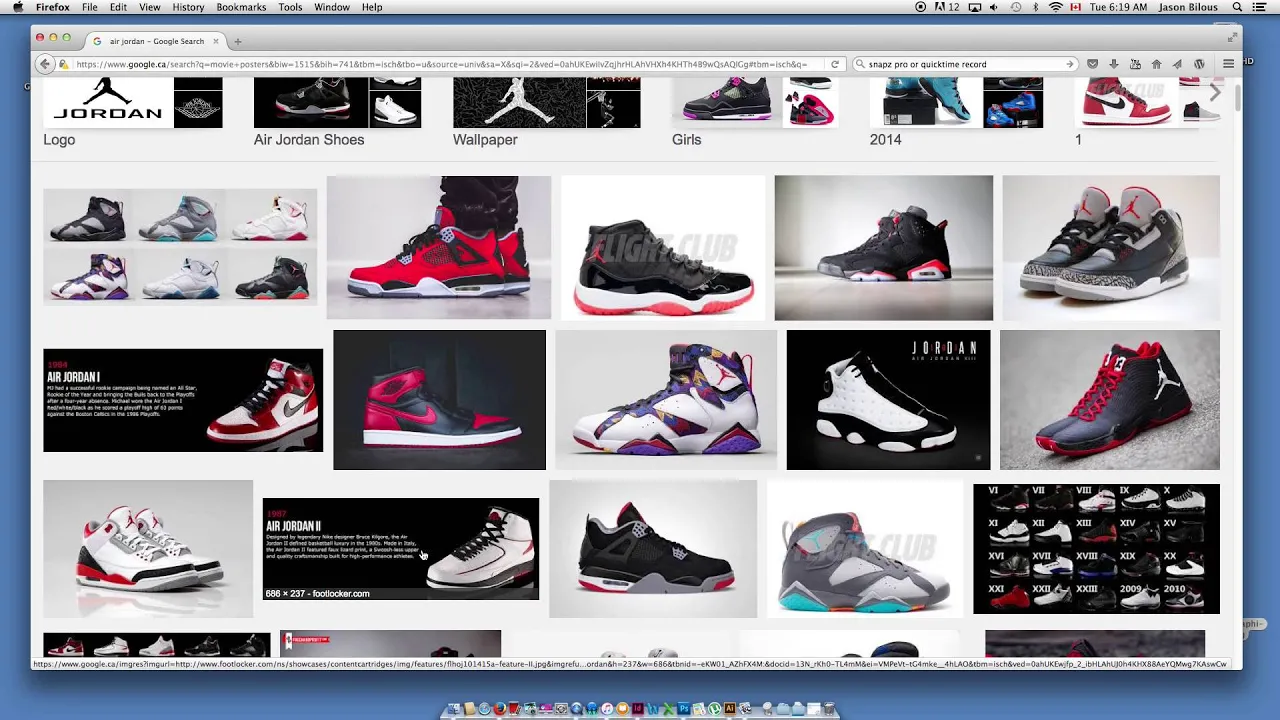Viewport: 1280px width, 720px height.
Task: Launch Photoshop from the Dock
Action: [684, 709]
